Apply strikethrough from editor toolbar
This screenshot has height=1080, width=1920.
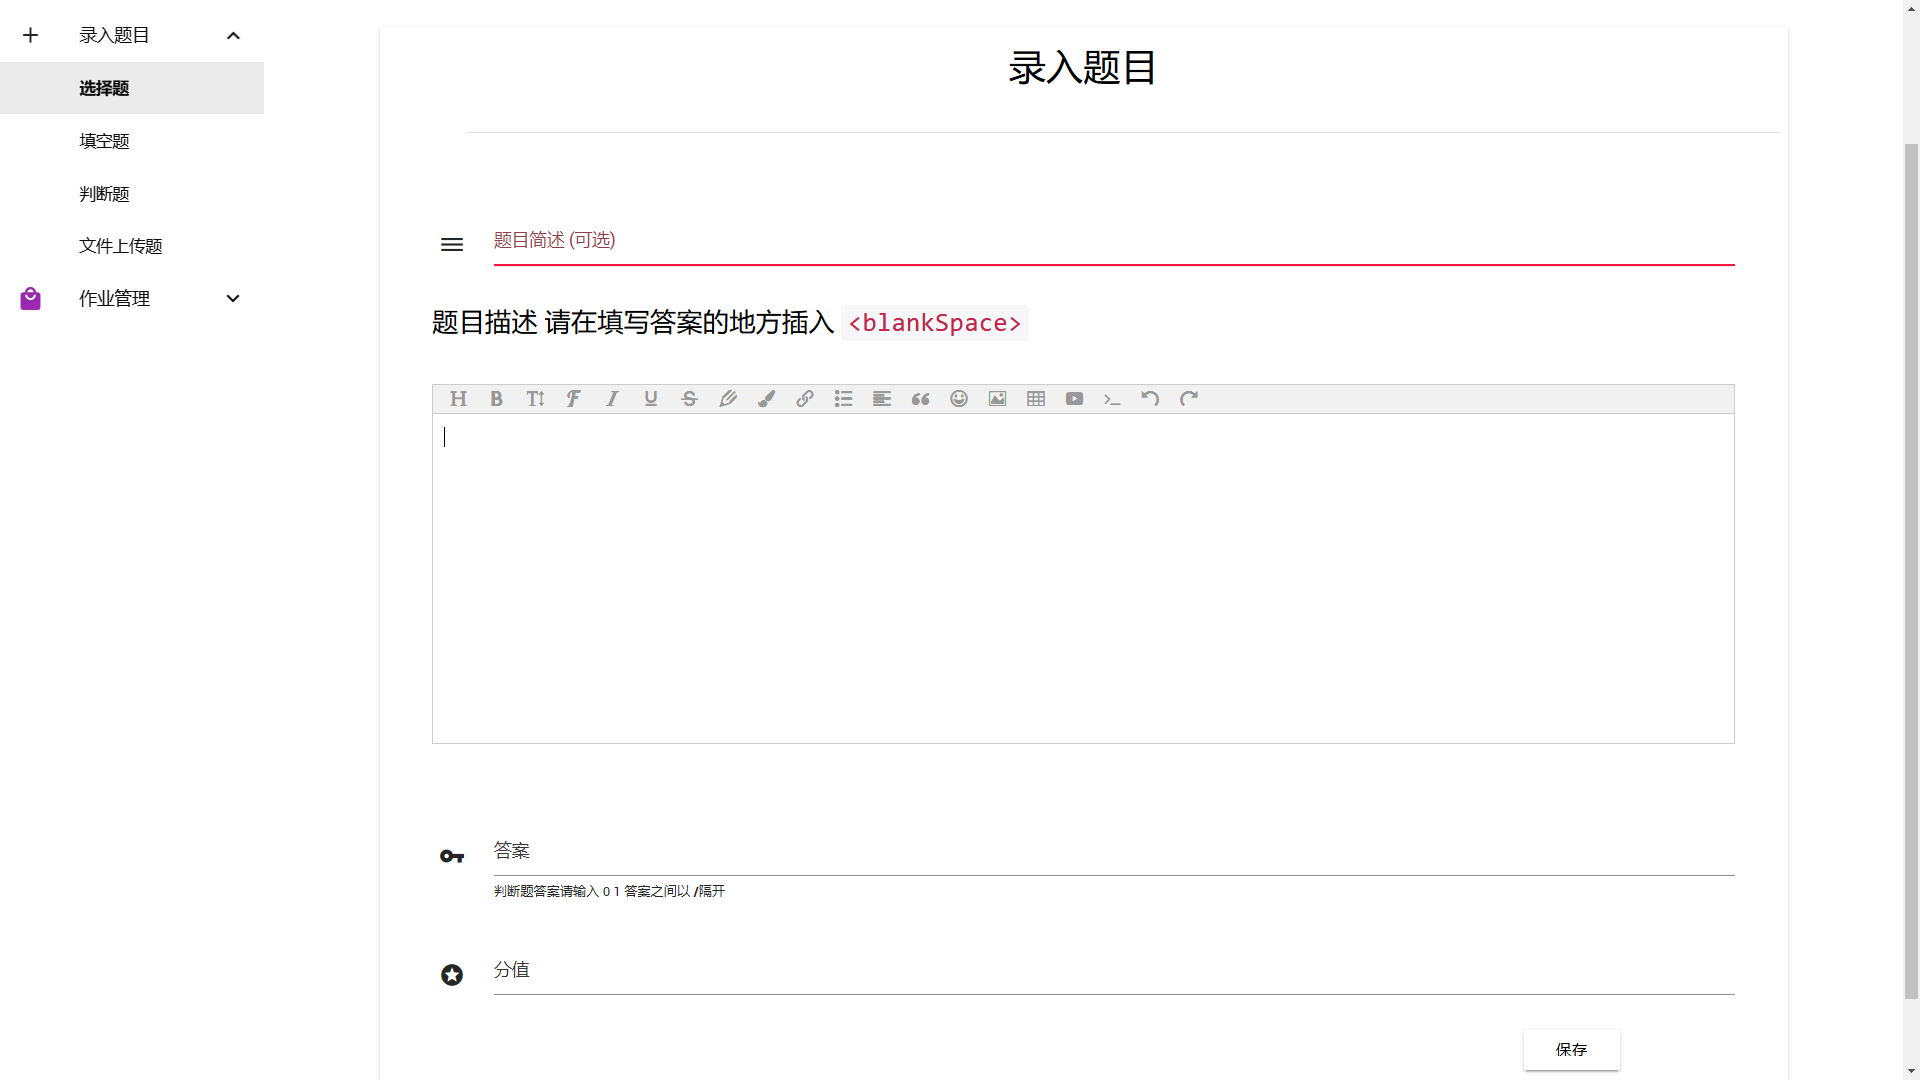pyautogui.click(x=689, y=399)
